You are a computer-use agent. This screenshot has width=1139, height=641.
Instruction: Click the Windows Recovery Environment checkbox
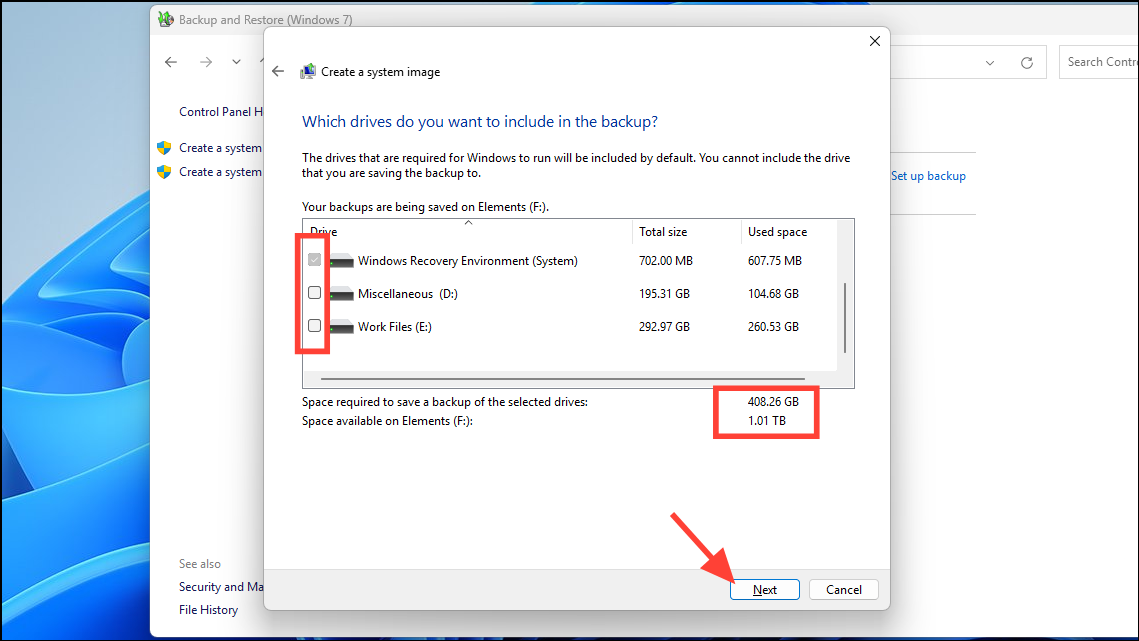314,260
